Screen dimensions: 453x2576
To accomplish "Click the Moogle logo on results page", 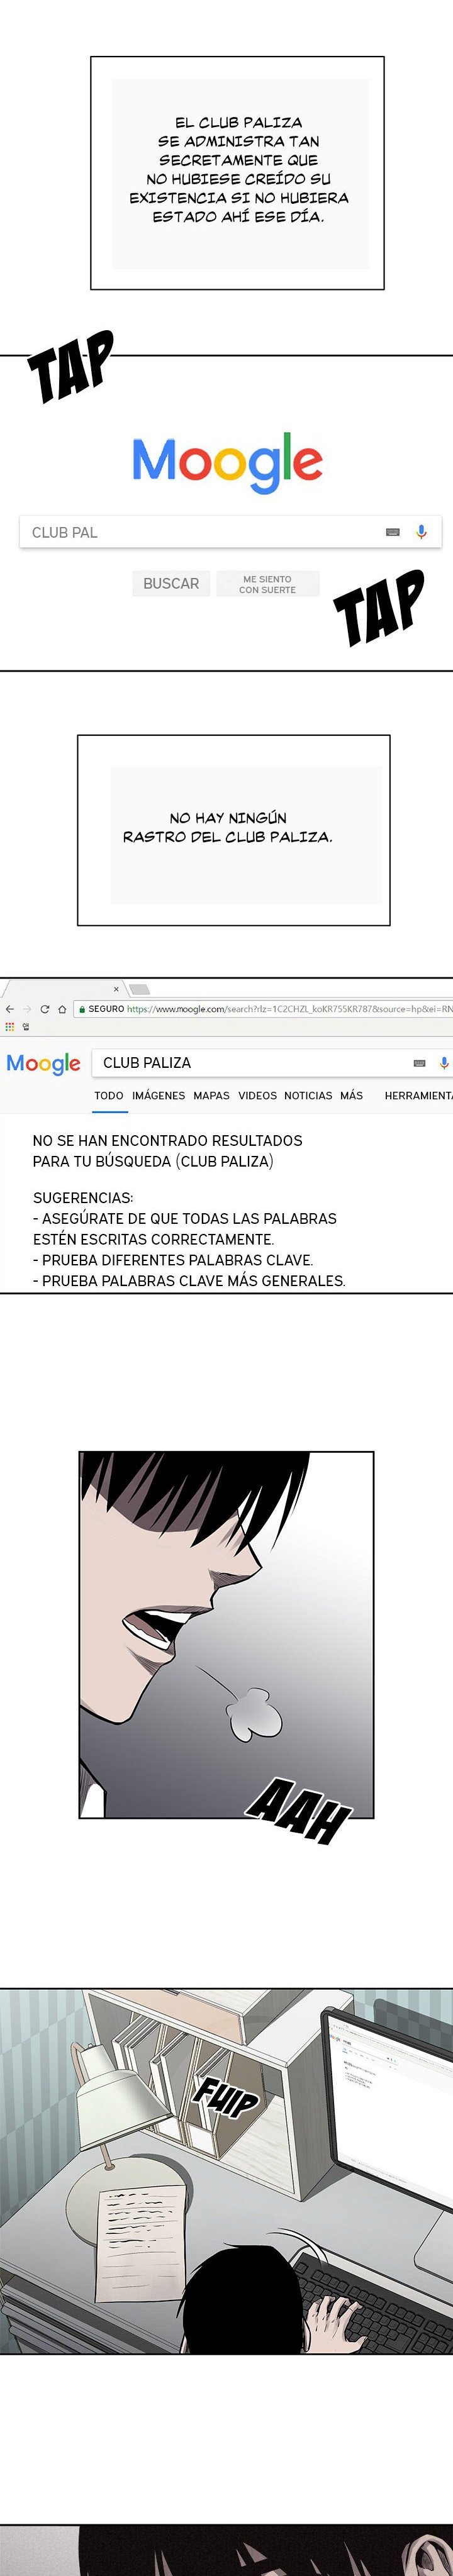I will pos(43,1064).
